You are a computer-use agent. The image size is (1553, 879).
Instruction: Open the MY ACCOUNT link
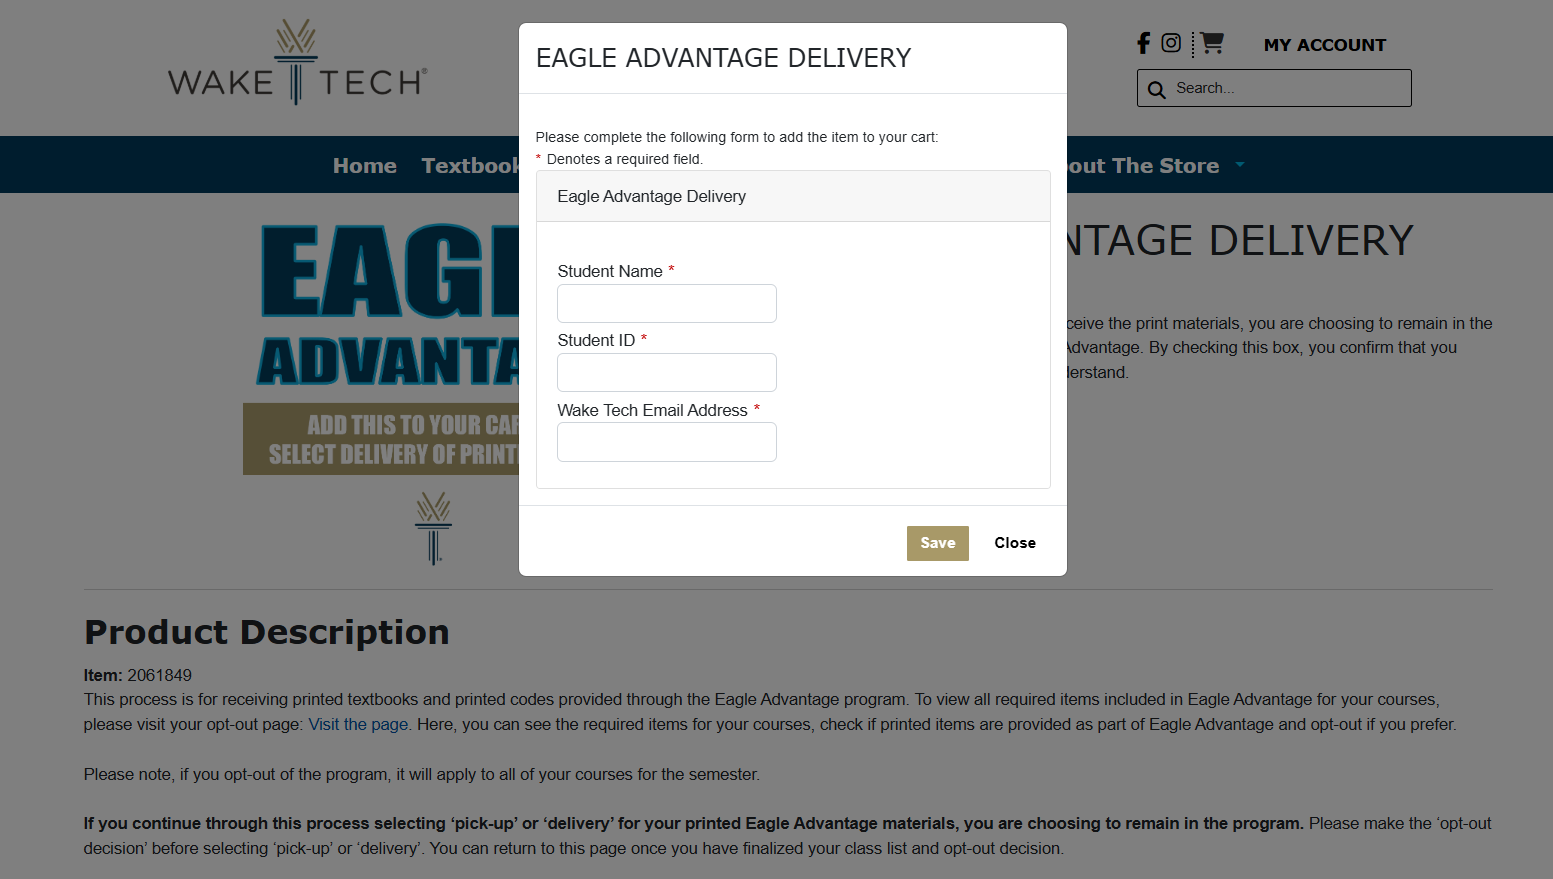pos(1324,45)
